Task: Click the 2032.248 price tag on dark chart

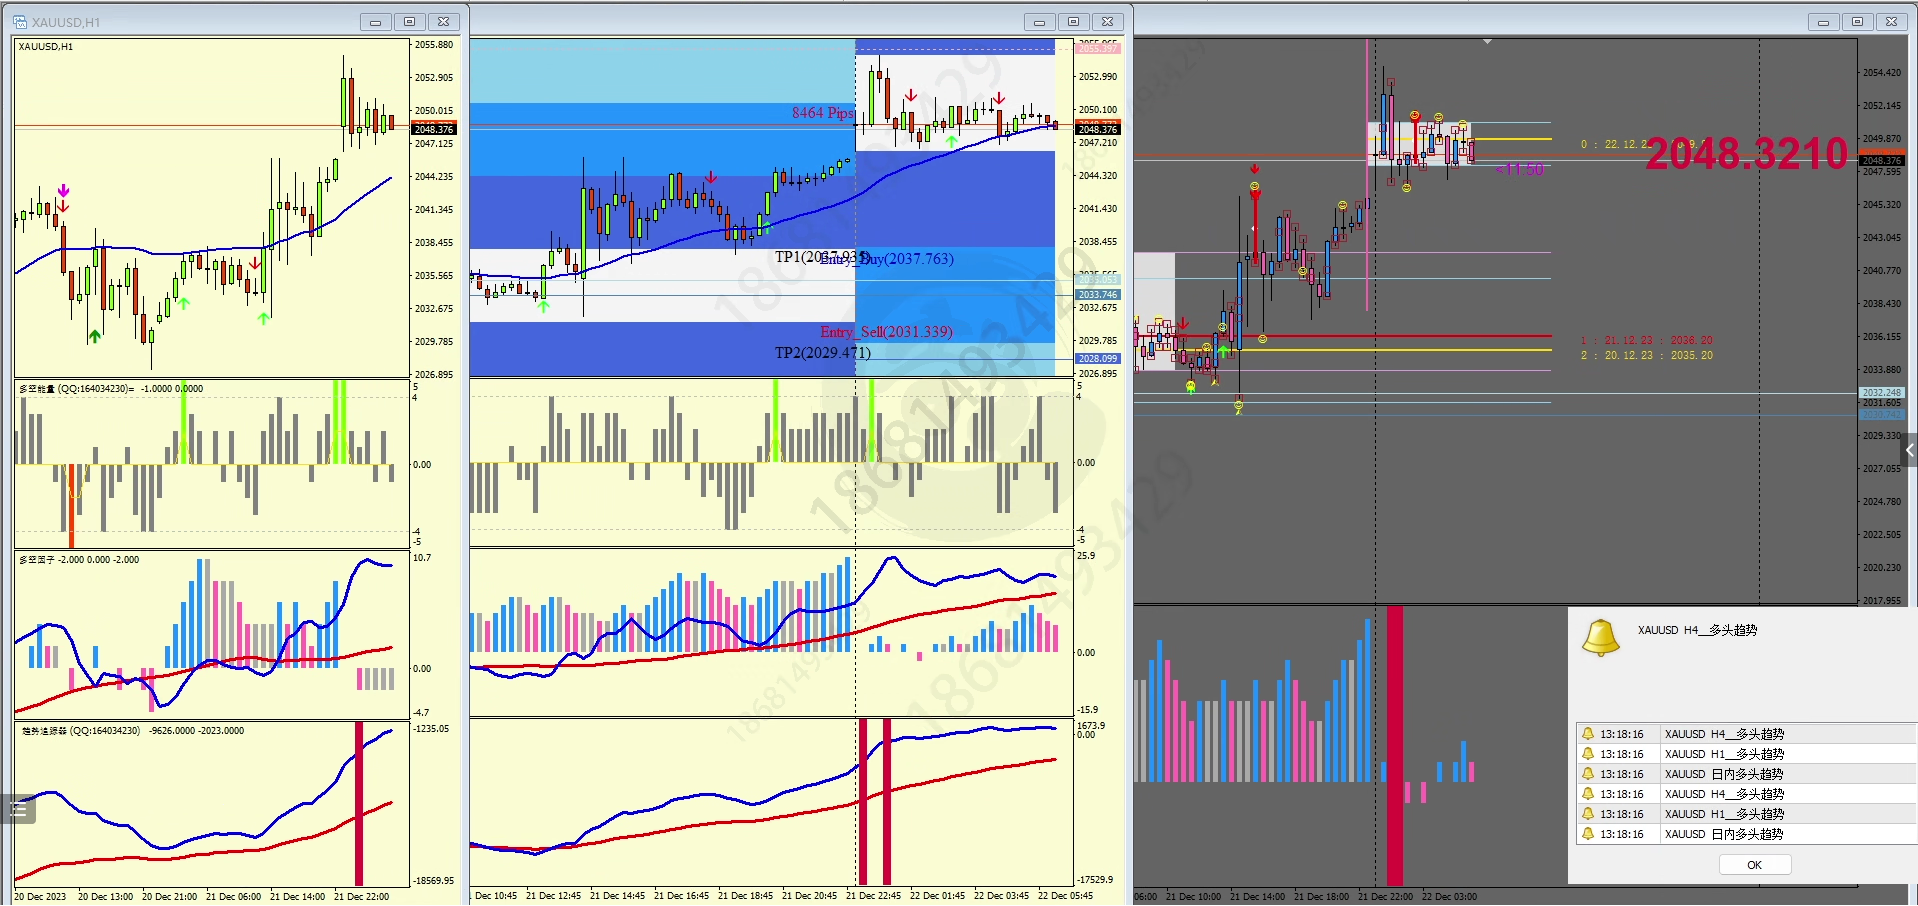Action: 1882,393
